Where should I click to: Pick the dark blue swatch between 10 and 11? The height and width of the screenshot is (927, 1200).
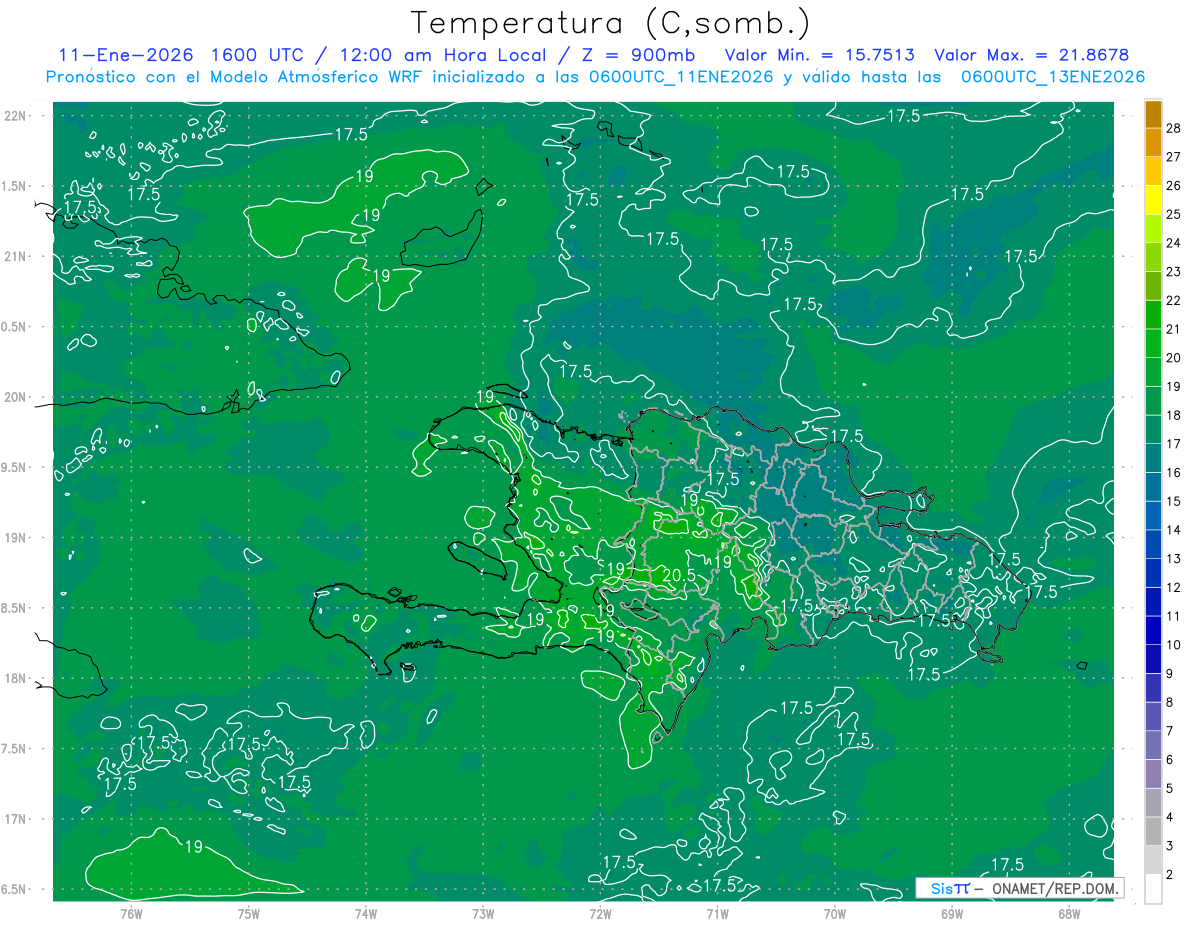(x=1154, y=630)
